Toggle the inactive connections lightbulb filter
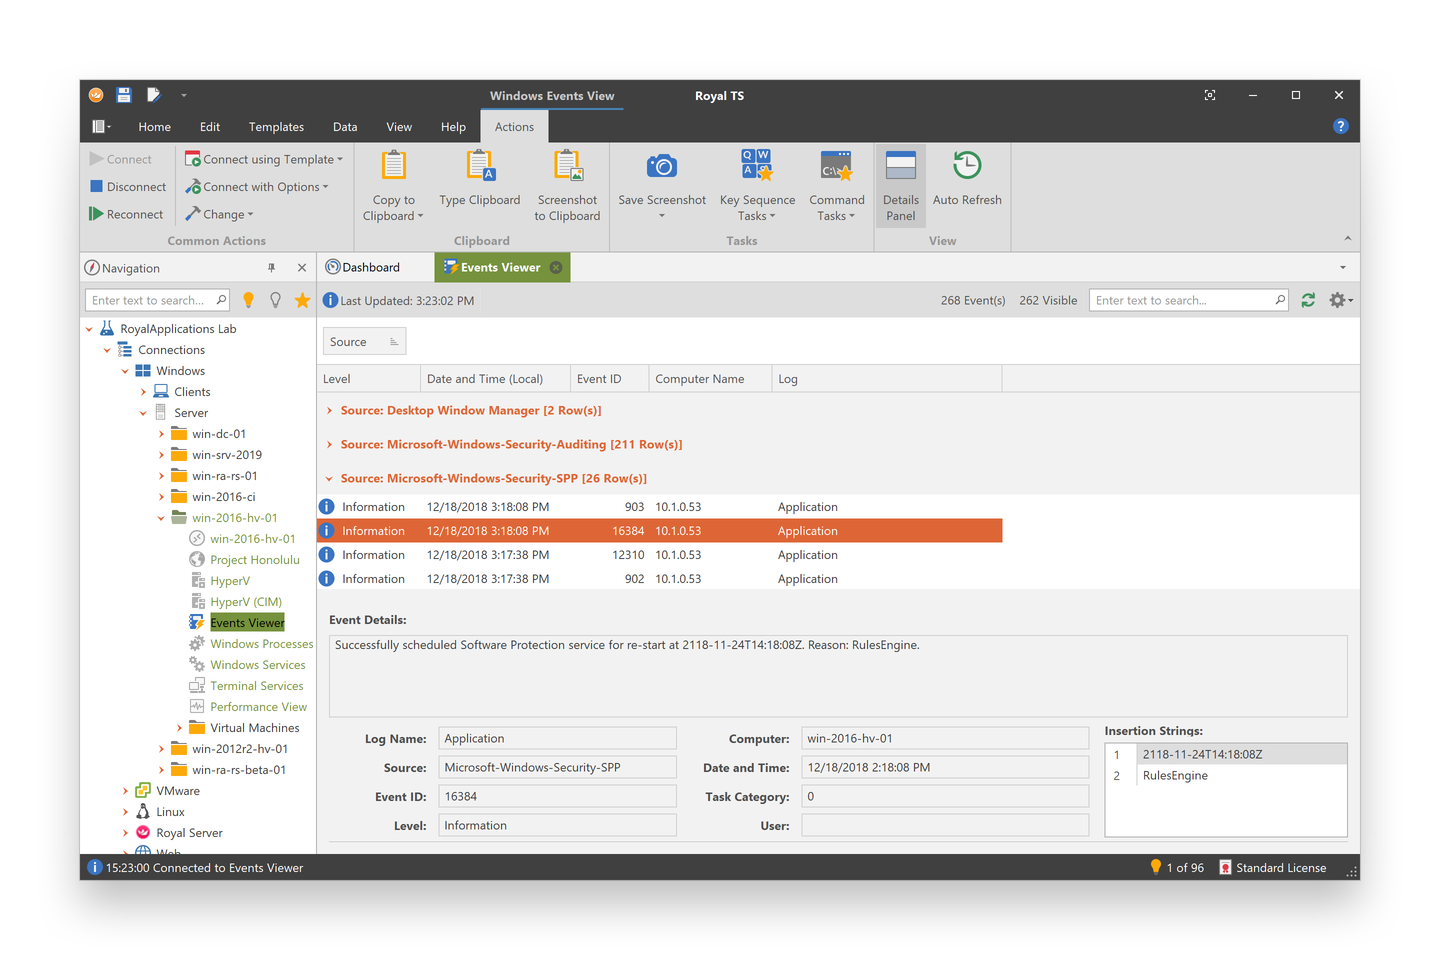 pyautogui.click(x=275, y=299)
